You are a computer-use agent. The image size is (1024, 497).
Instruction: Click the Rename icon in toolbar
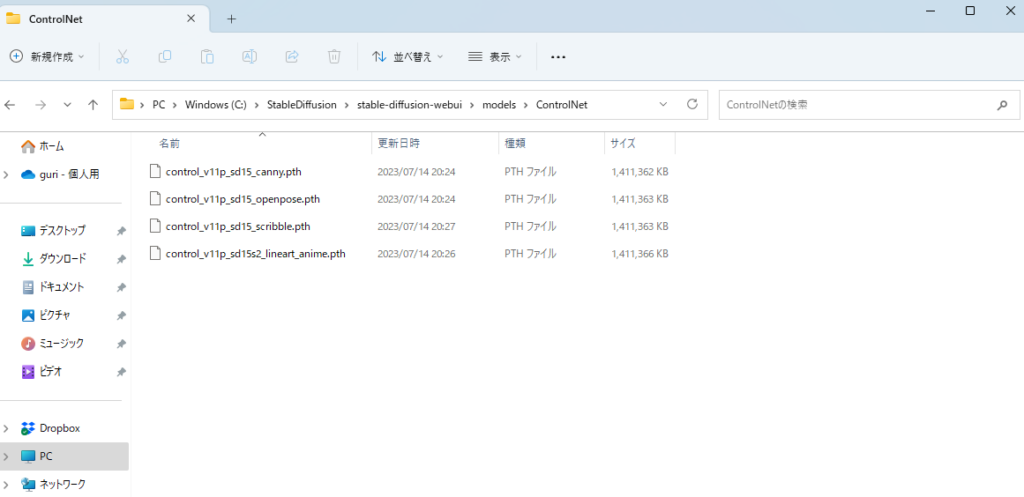point(250,57)
